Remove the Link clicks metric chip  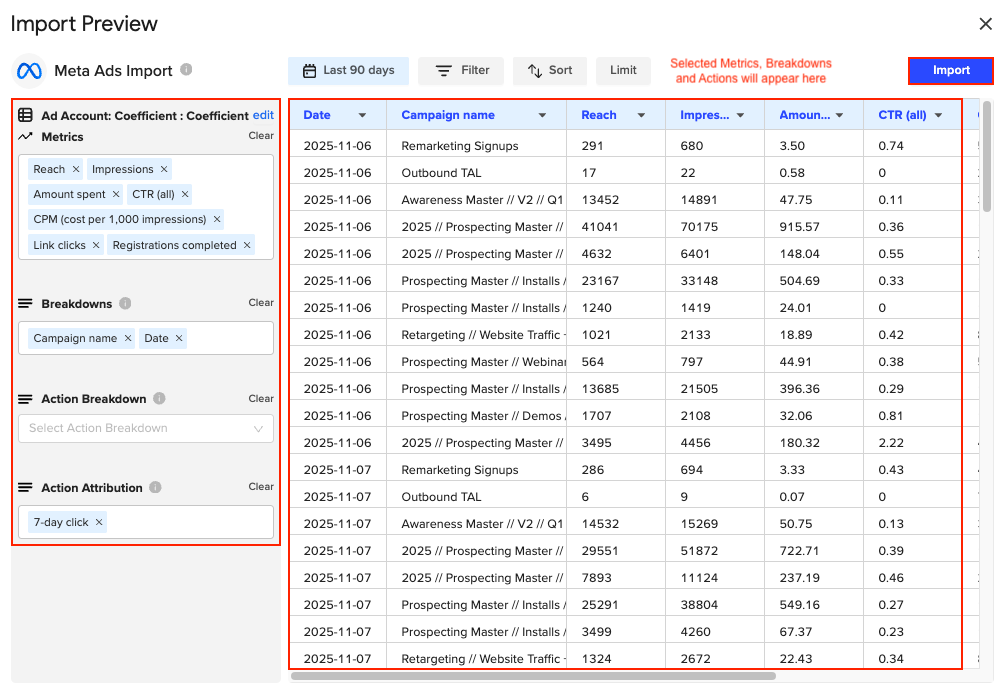(x=97, y=244)
